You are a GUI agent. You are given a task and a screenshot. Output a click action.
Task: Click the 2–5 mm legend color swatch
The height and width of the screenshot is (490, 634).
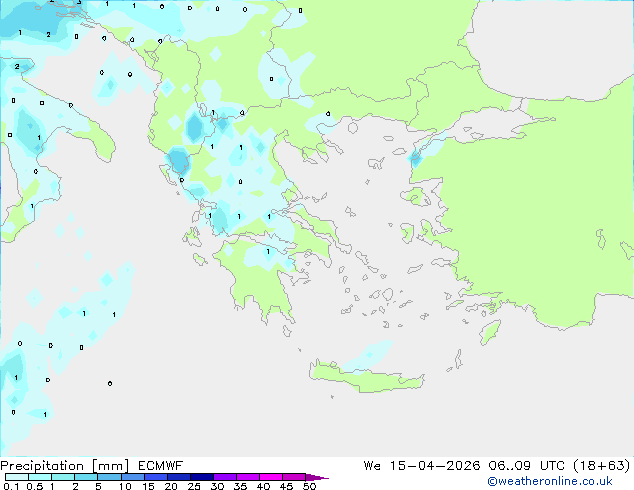pos(86,477)
